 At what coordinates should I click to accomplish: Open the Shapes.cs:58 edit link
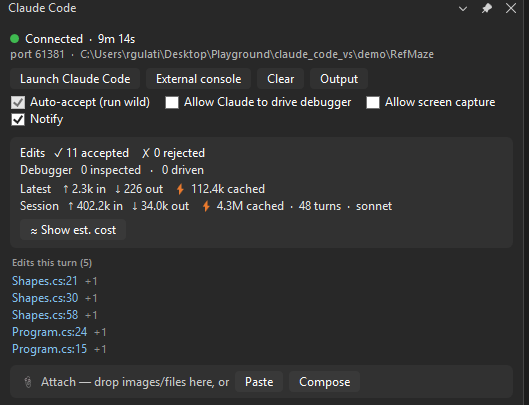point(45,315)
